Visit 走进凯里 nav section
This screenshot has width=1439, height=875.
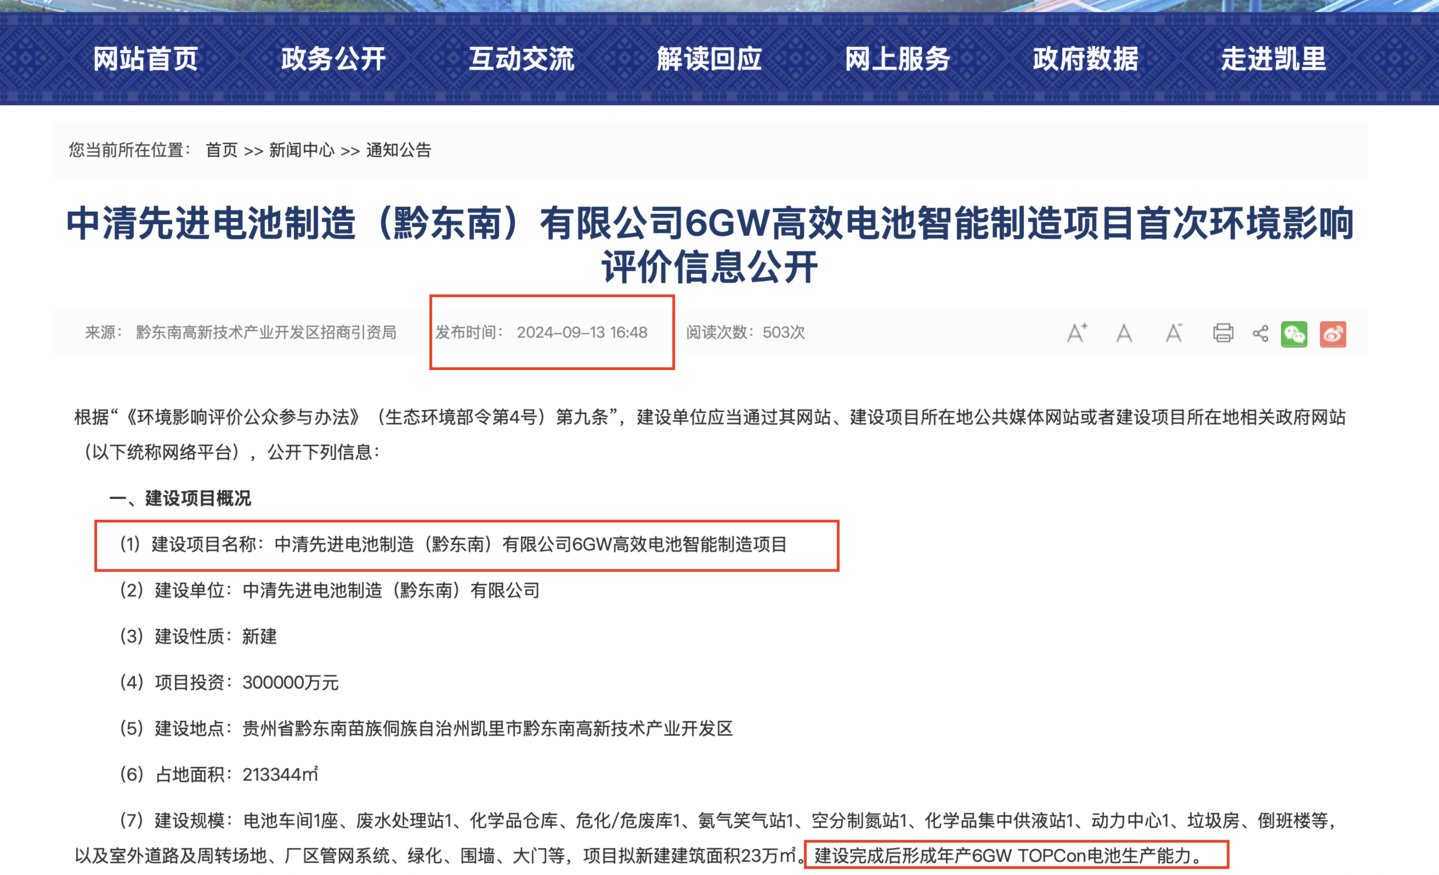1273,59
